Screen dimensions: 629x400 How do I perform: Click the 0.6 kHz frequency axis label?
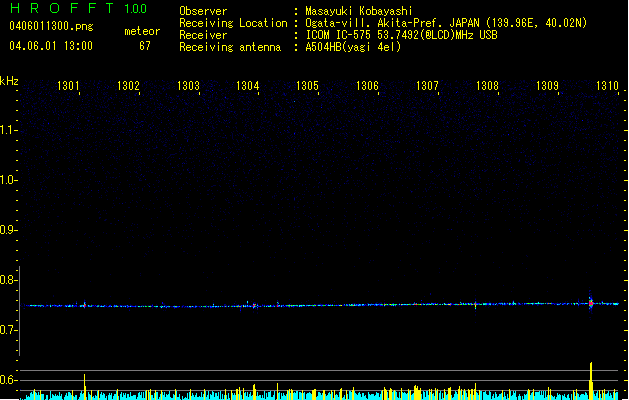(8, 380)
